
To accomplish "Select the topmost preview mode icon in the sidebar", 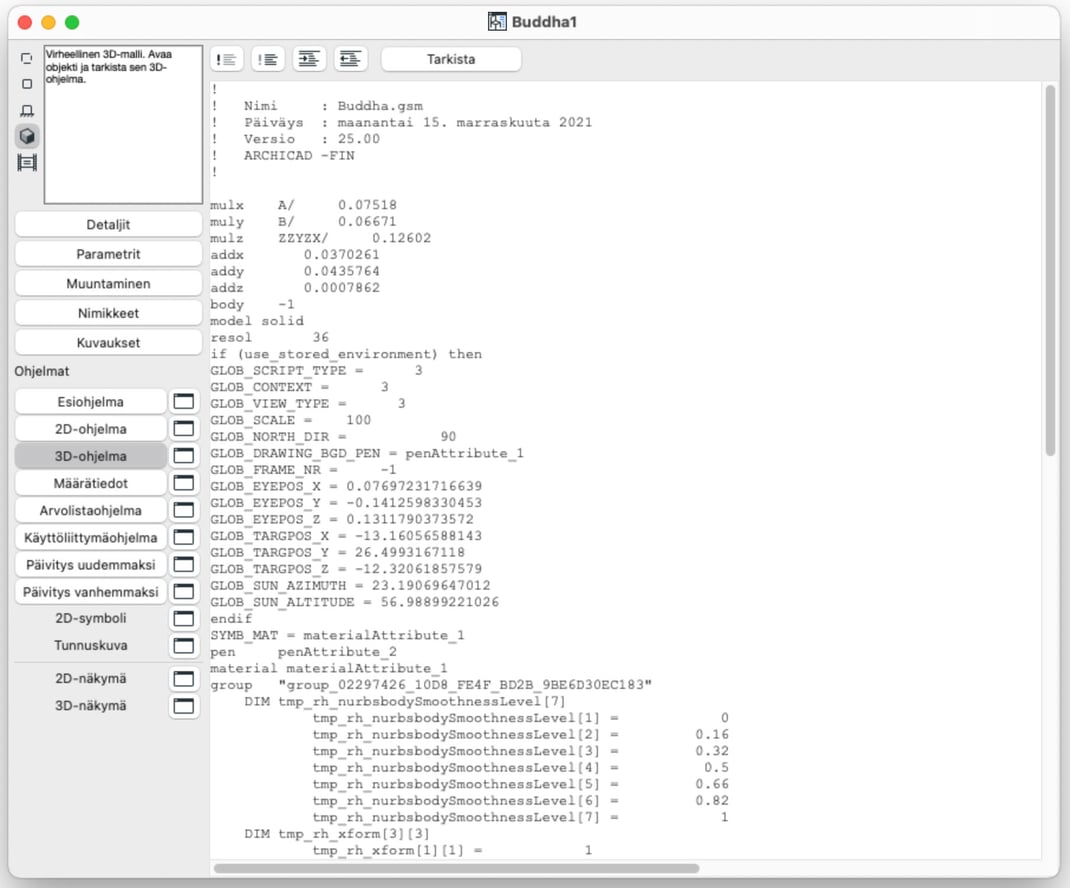I will (27, 59).
